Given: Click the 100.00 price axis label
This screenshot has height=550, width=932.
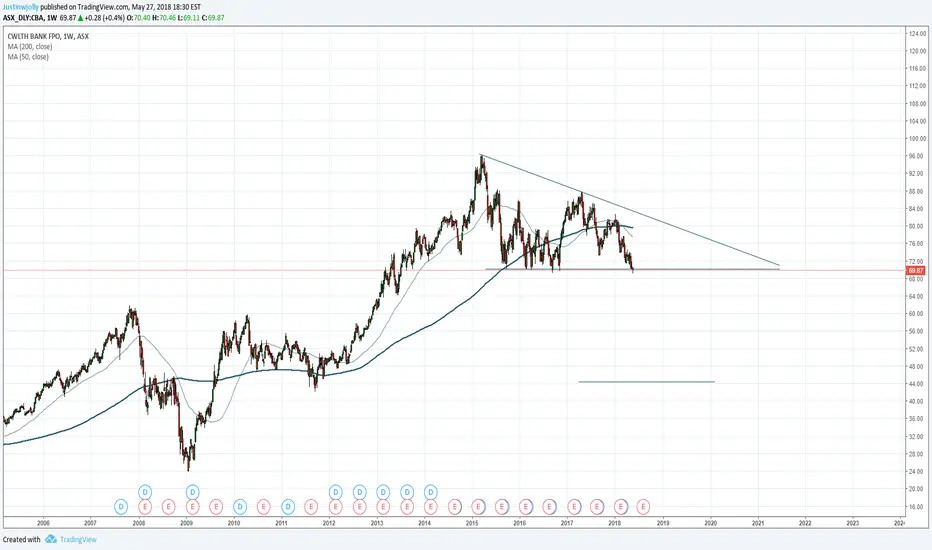Looking at the screenshot, I should pyautogui.click(x=917, y=139).
